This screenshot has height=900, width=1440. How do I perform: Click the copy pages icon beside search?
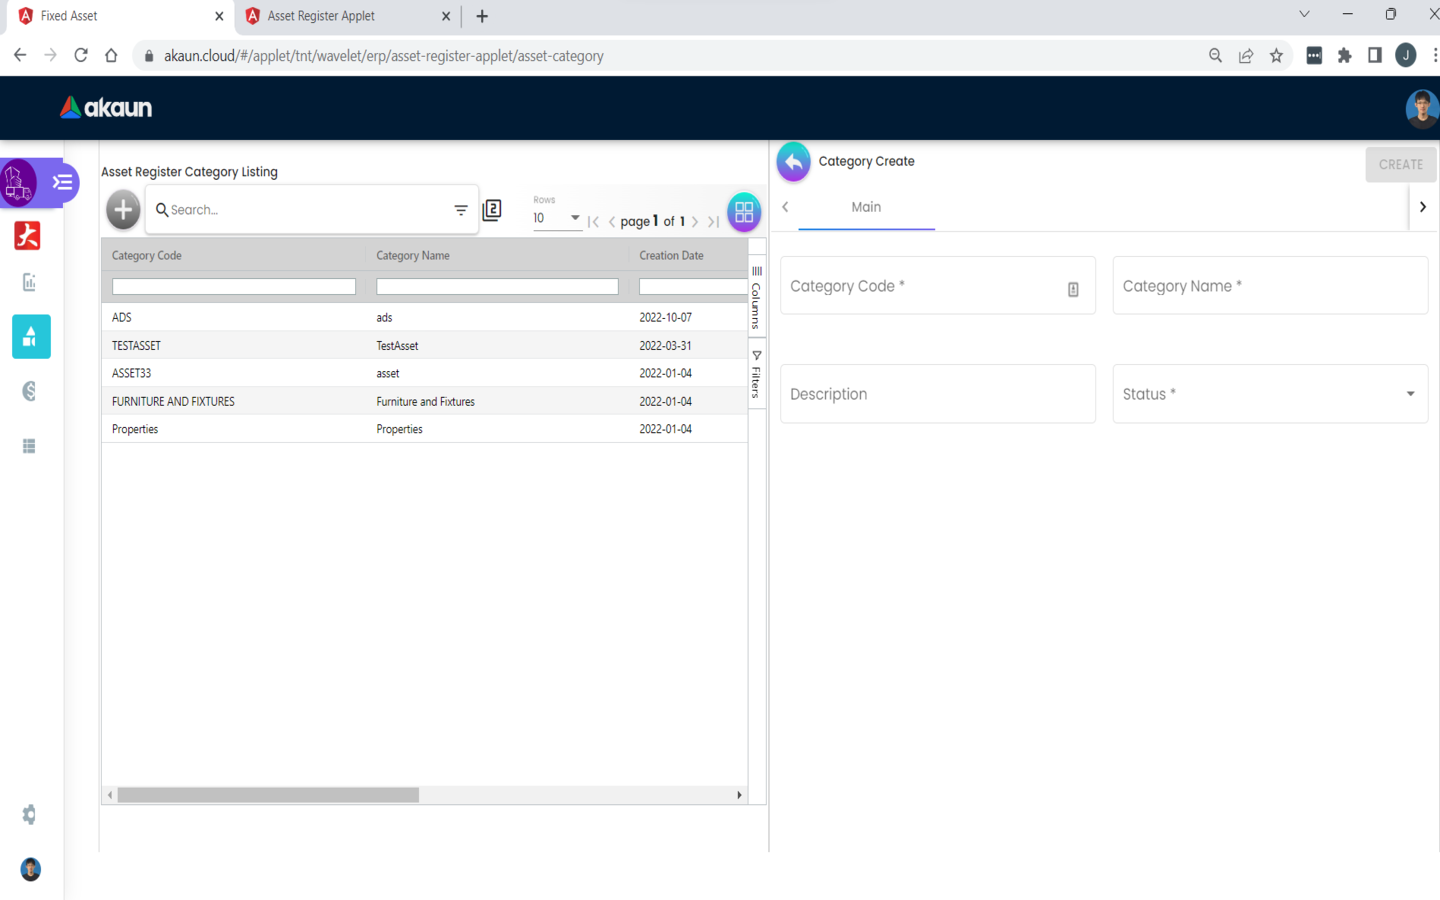tap(492, 210)
